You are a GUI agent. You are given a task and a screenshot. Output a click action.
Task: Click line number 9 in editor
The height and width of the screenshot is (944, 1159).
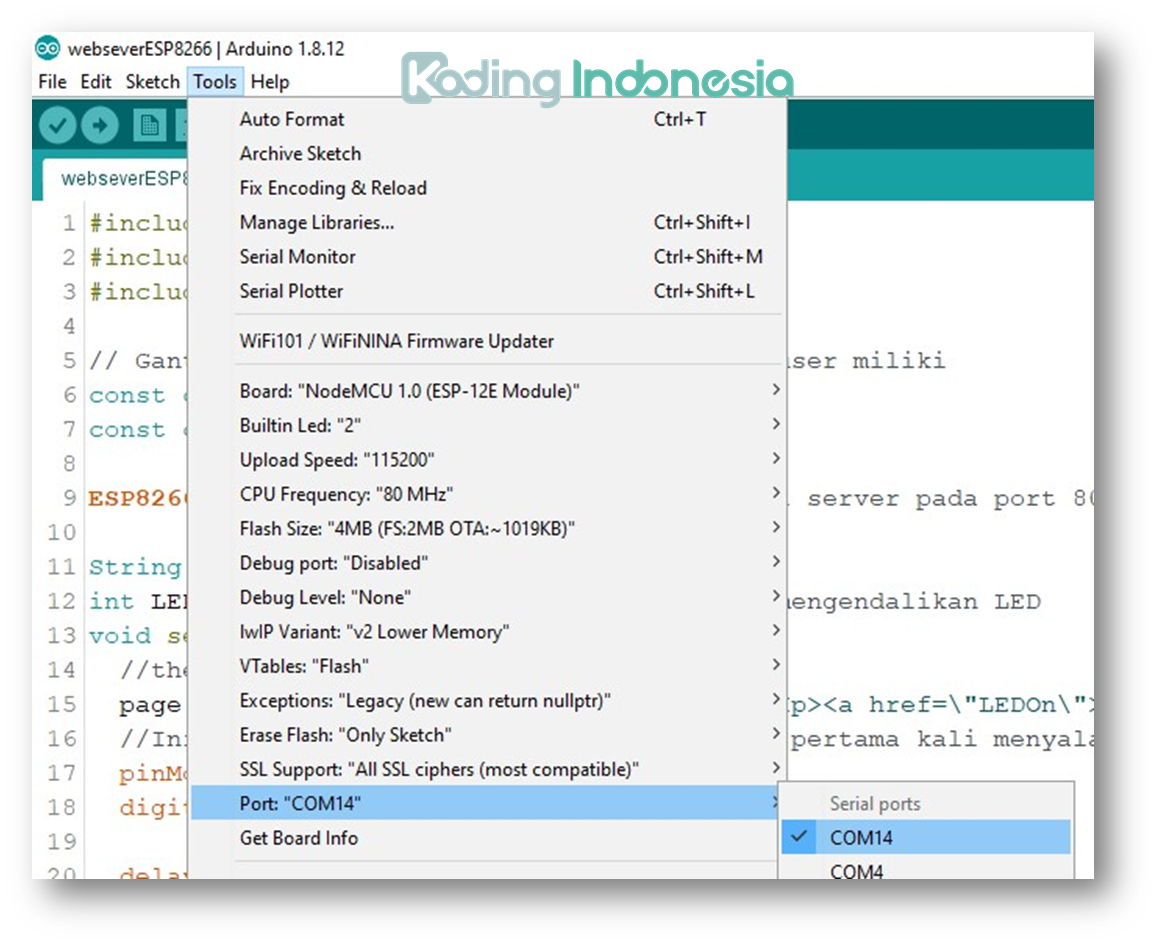coord(69,498)
